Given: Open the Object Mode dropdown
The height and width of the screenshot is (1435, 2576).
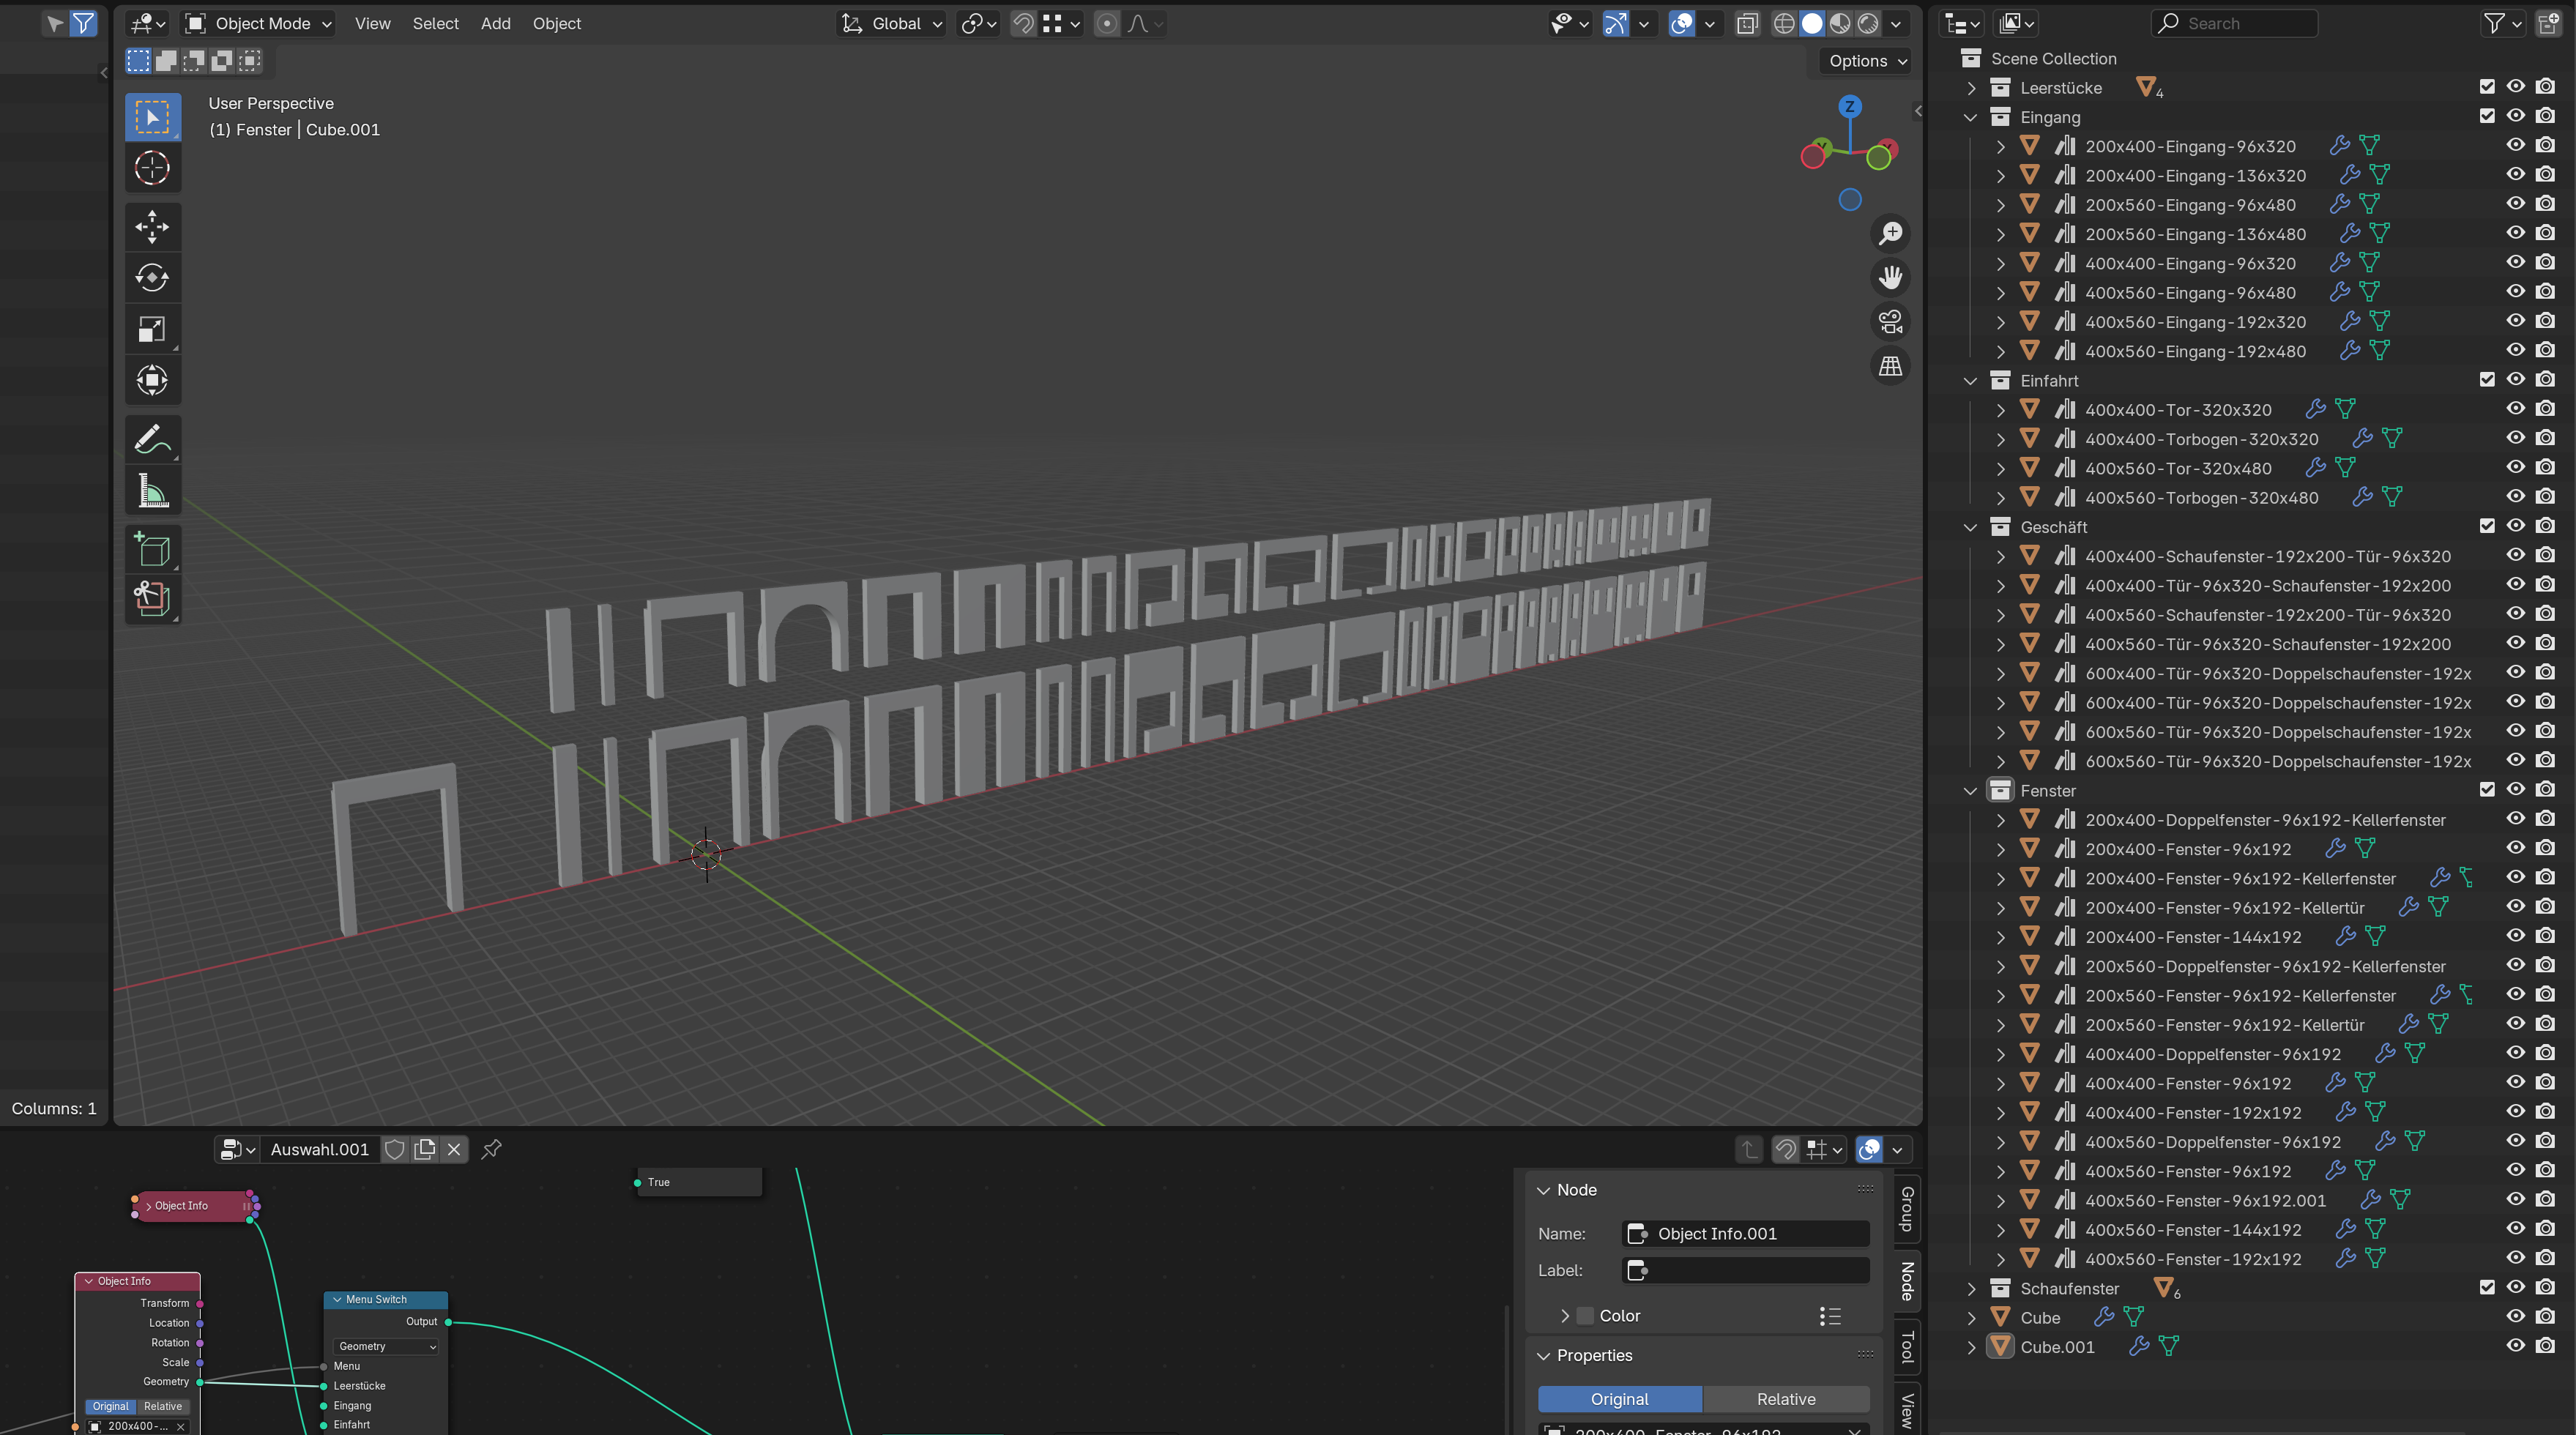Looking at the screenshot, I should point(259,23).
